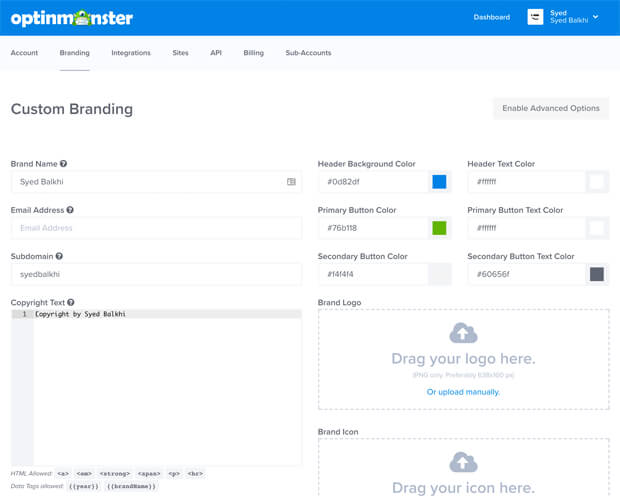Open the Sub-Accounts tab
This screenshot has height=496, width=620.
tap(308, 53)
